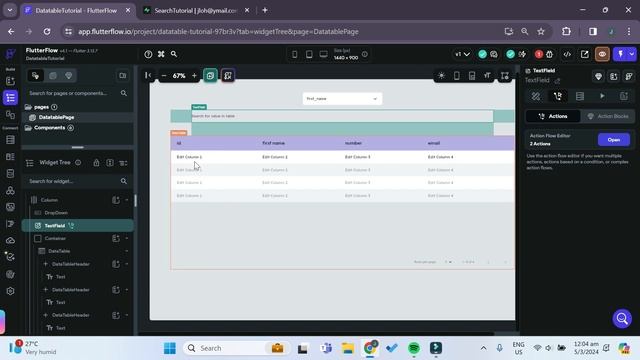This screenshot has height=360, width=640.
Task: Click the add component button beside Components
Action: (x=71, y=128)
